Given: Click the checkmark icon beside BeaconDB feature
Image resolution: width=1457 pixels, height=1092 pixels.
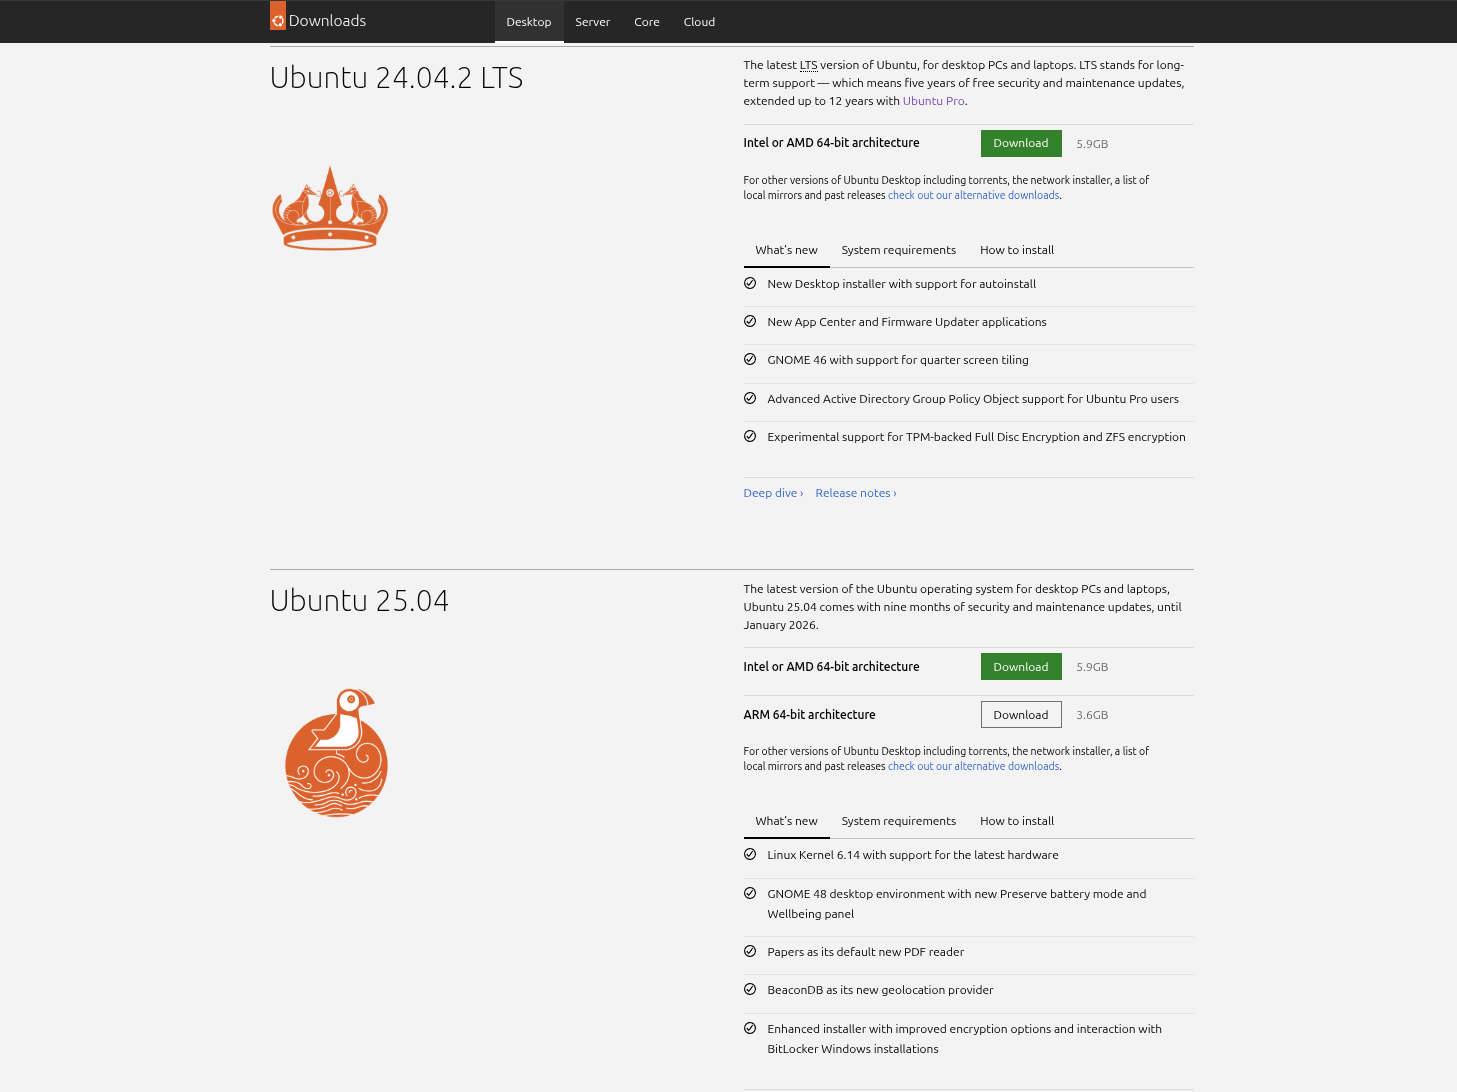Looking at the screenshot, I should [x=750, y=990].
